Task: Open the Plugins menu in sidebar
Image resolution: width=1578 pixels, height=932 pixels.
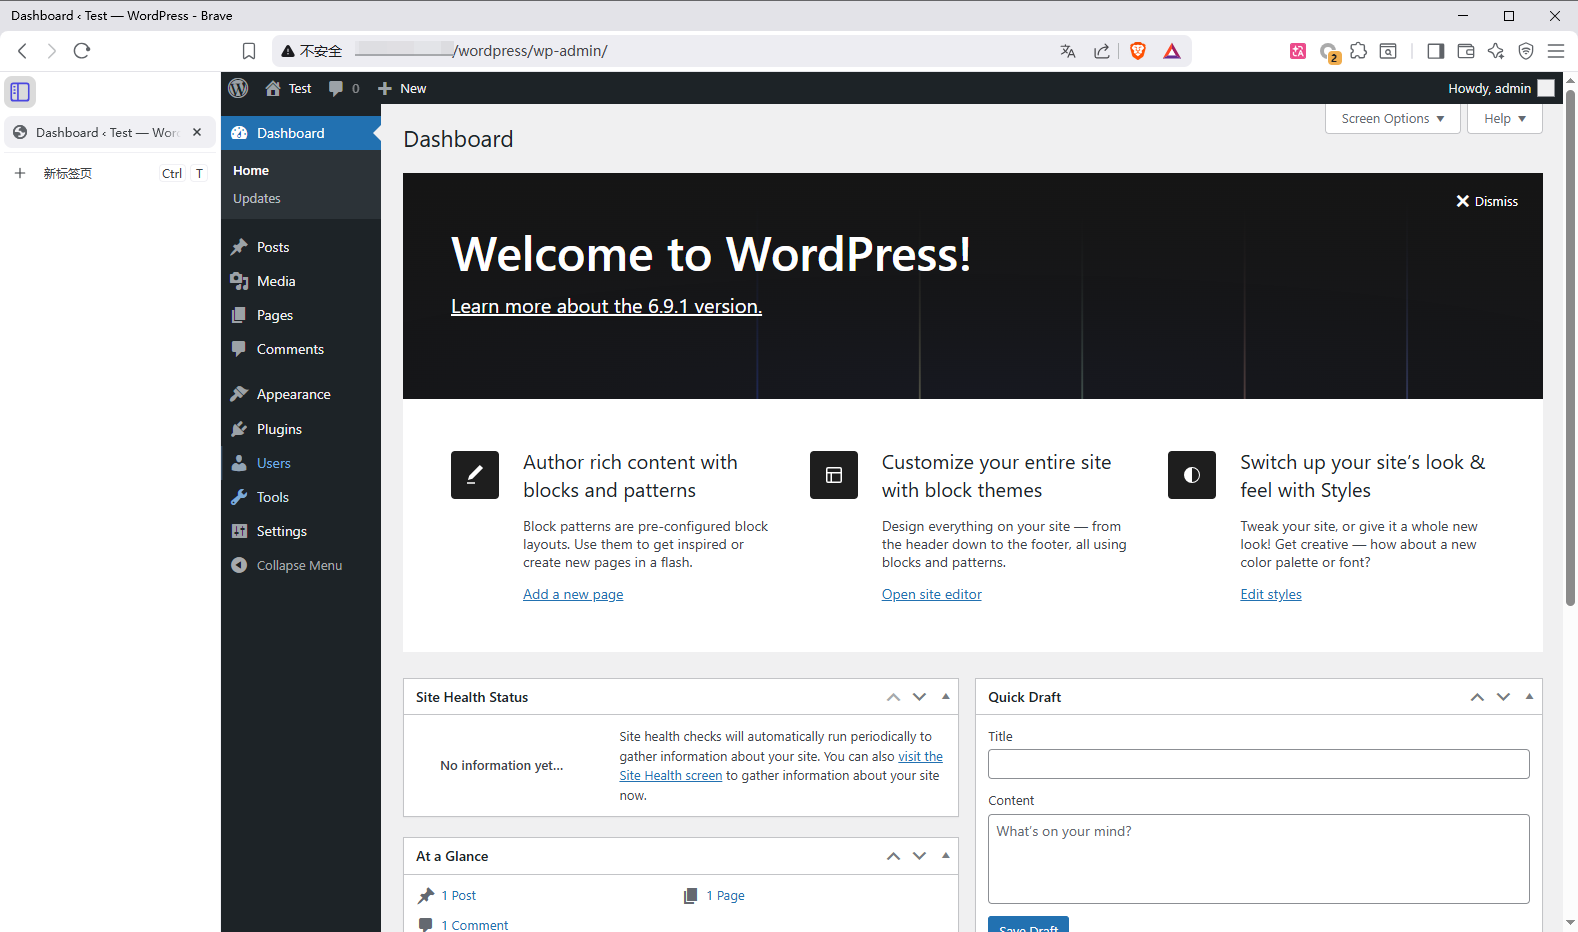Action: (x=279, y=429)
